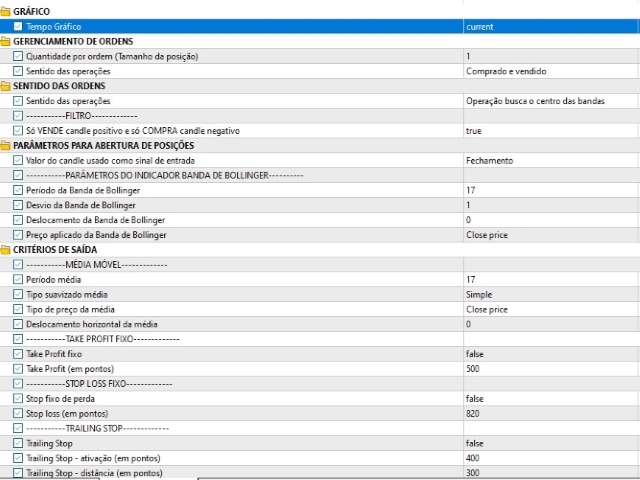Select the Desvio da Banda de Bollinger row
Viewport: 640px width, 480px height.
coord(320,205)
